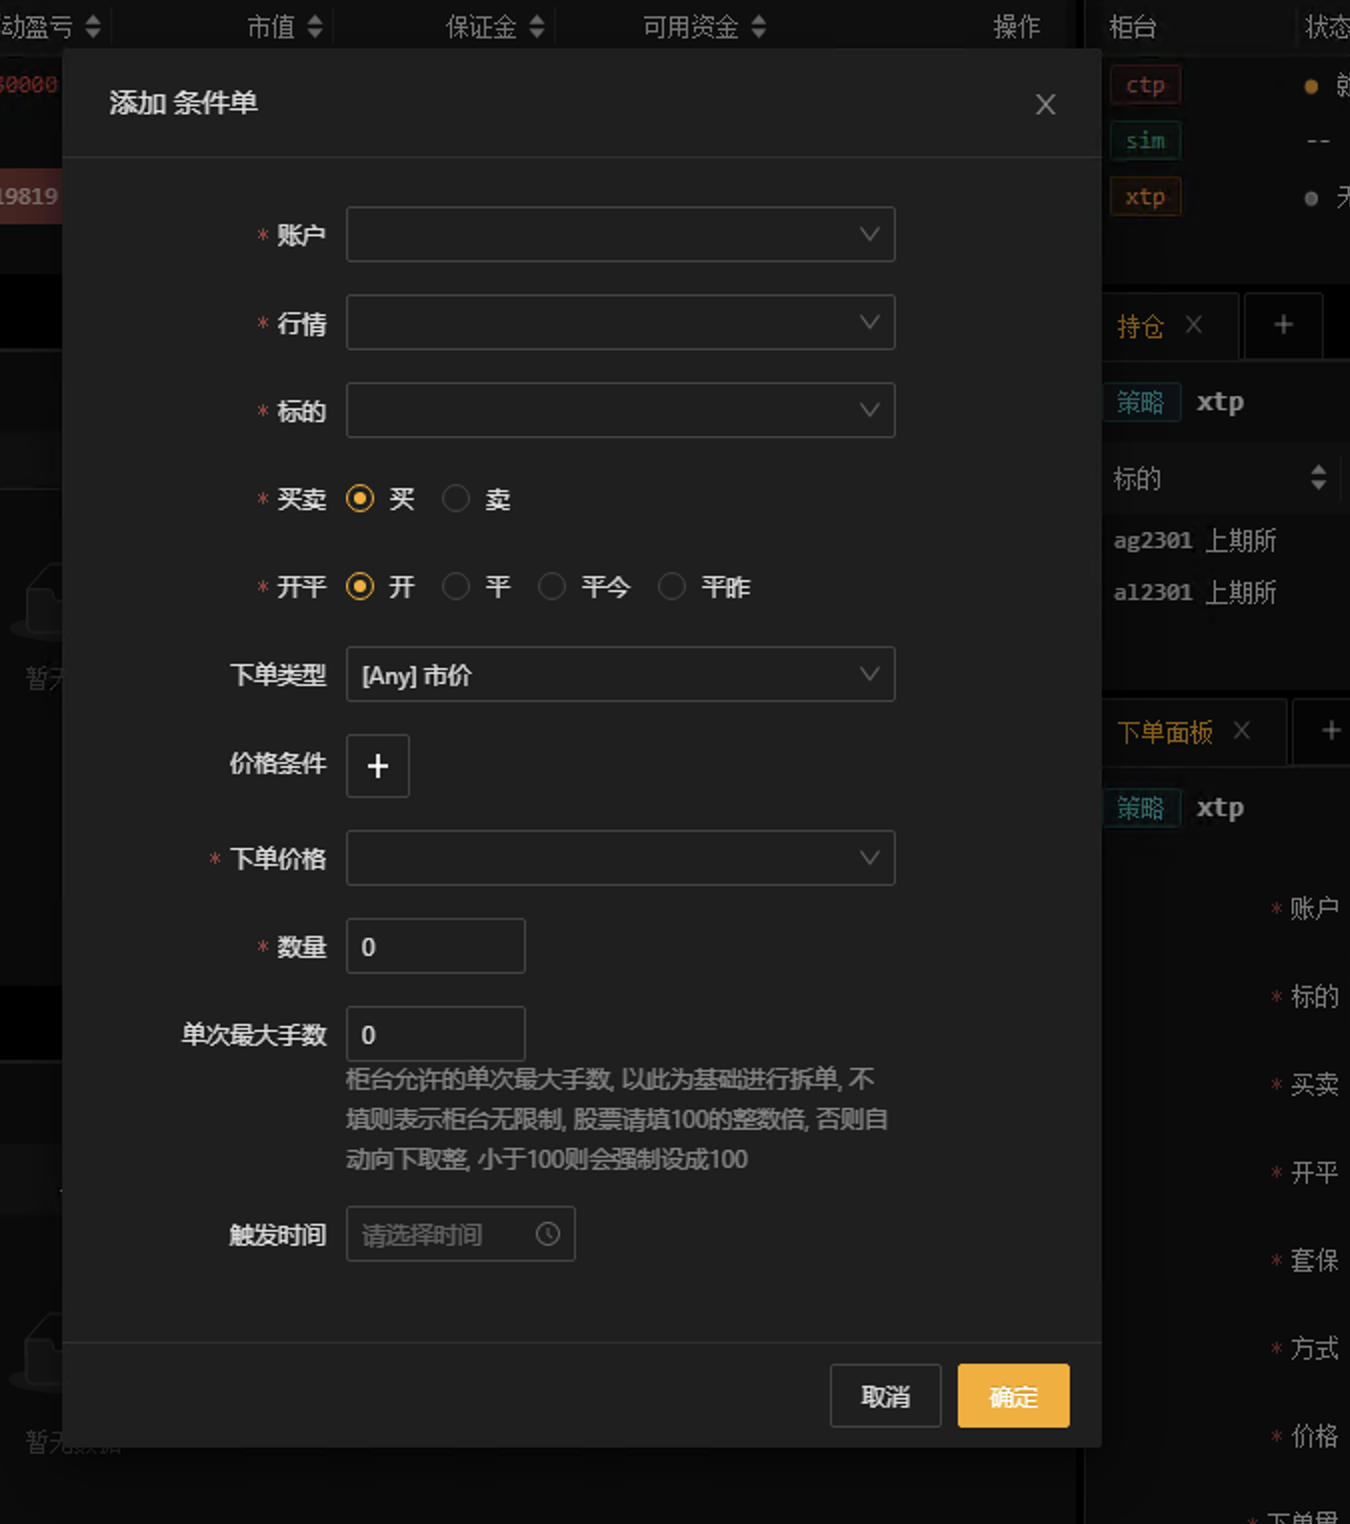Select 平昨 close-yesterday option
This screenshot has height=1524, width=1350.
tap(671, 587)
